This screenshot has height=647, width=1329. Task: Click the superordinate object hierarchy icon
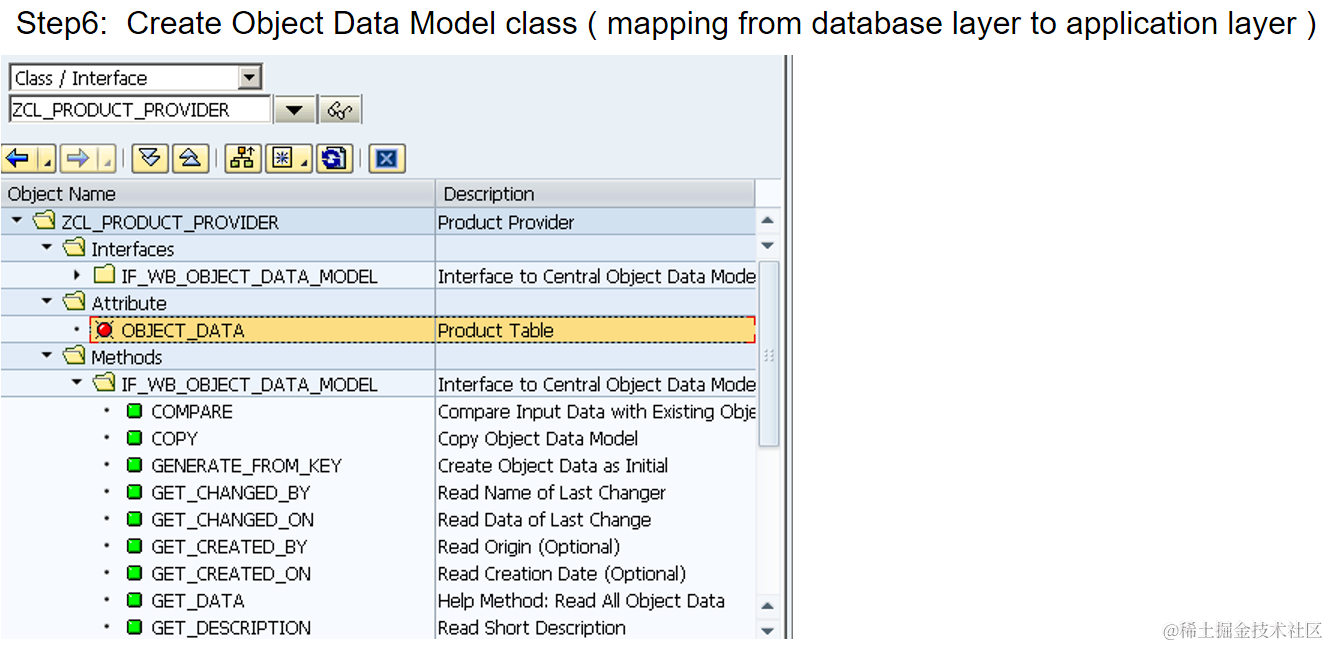pyautogui.click(x=243, y=158)
